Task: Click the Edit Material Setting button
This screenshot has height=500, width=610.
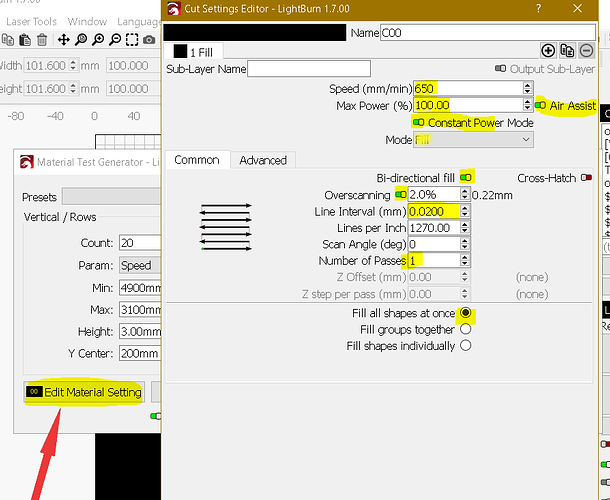Action: click(x=84, y=392)
